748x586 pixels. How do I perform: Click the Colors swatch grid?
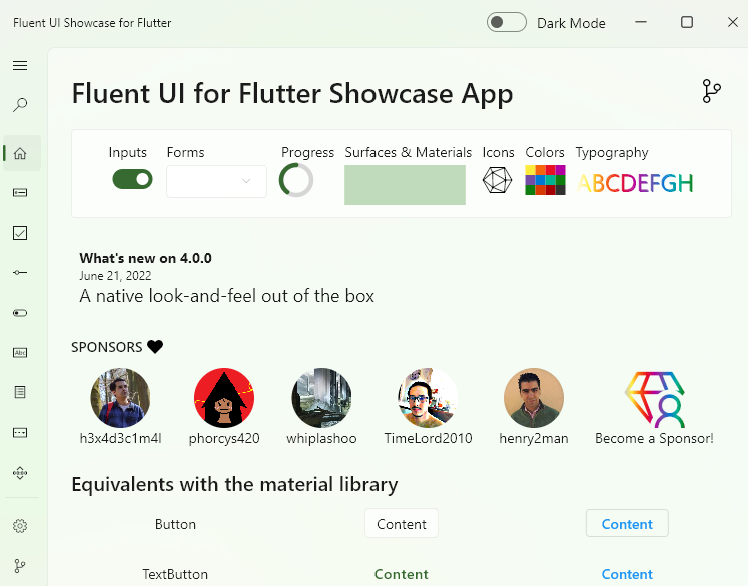click(545, 180)
